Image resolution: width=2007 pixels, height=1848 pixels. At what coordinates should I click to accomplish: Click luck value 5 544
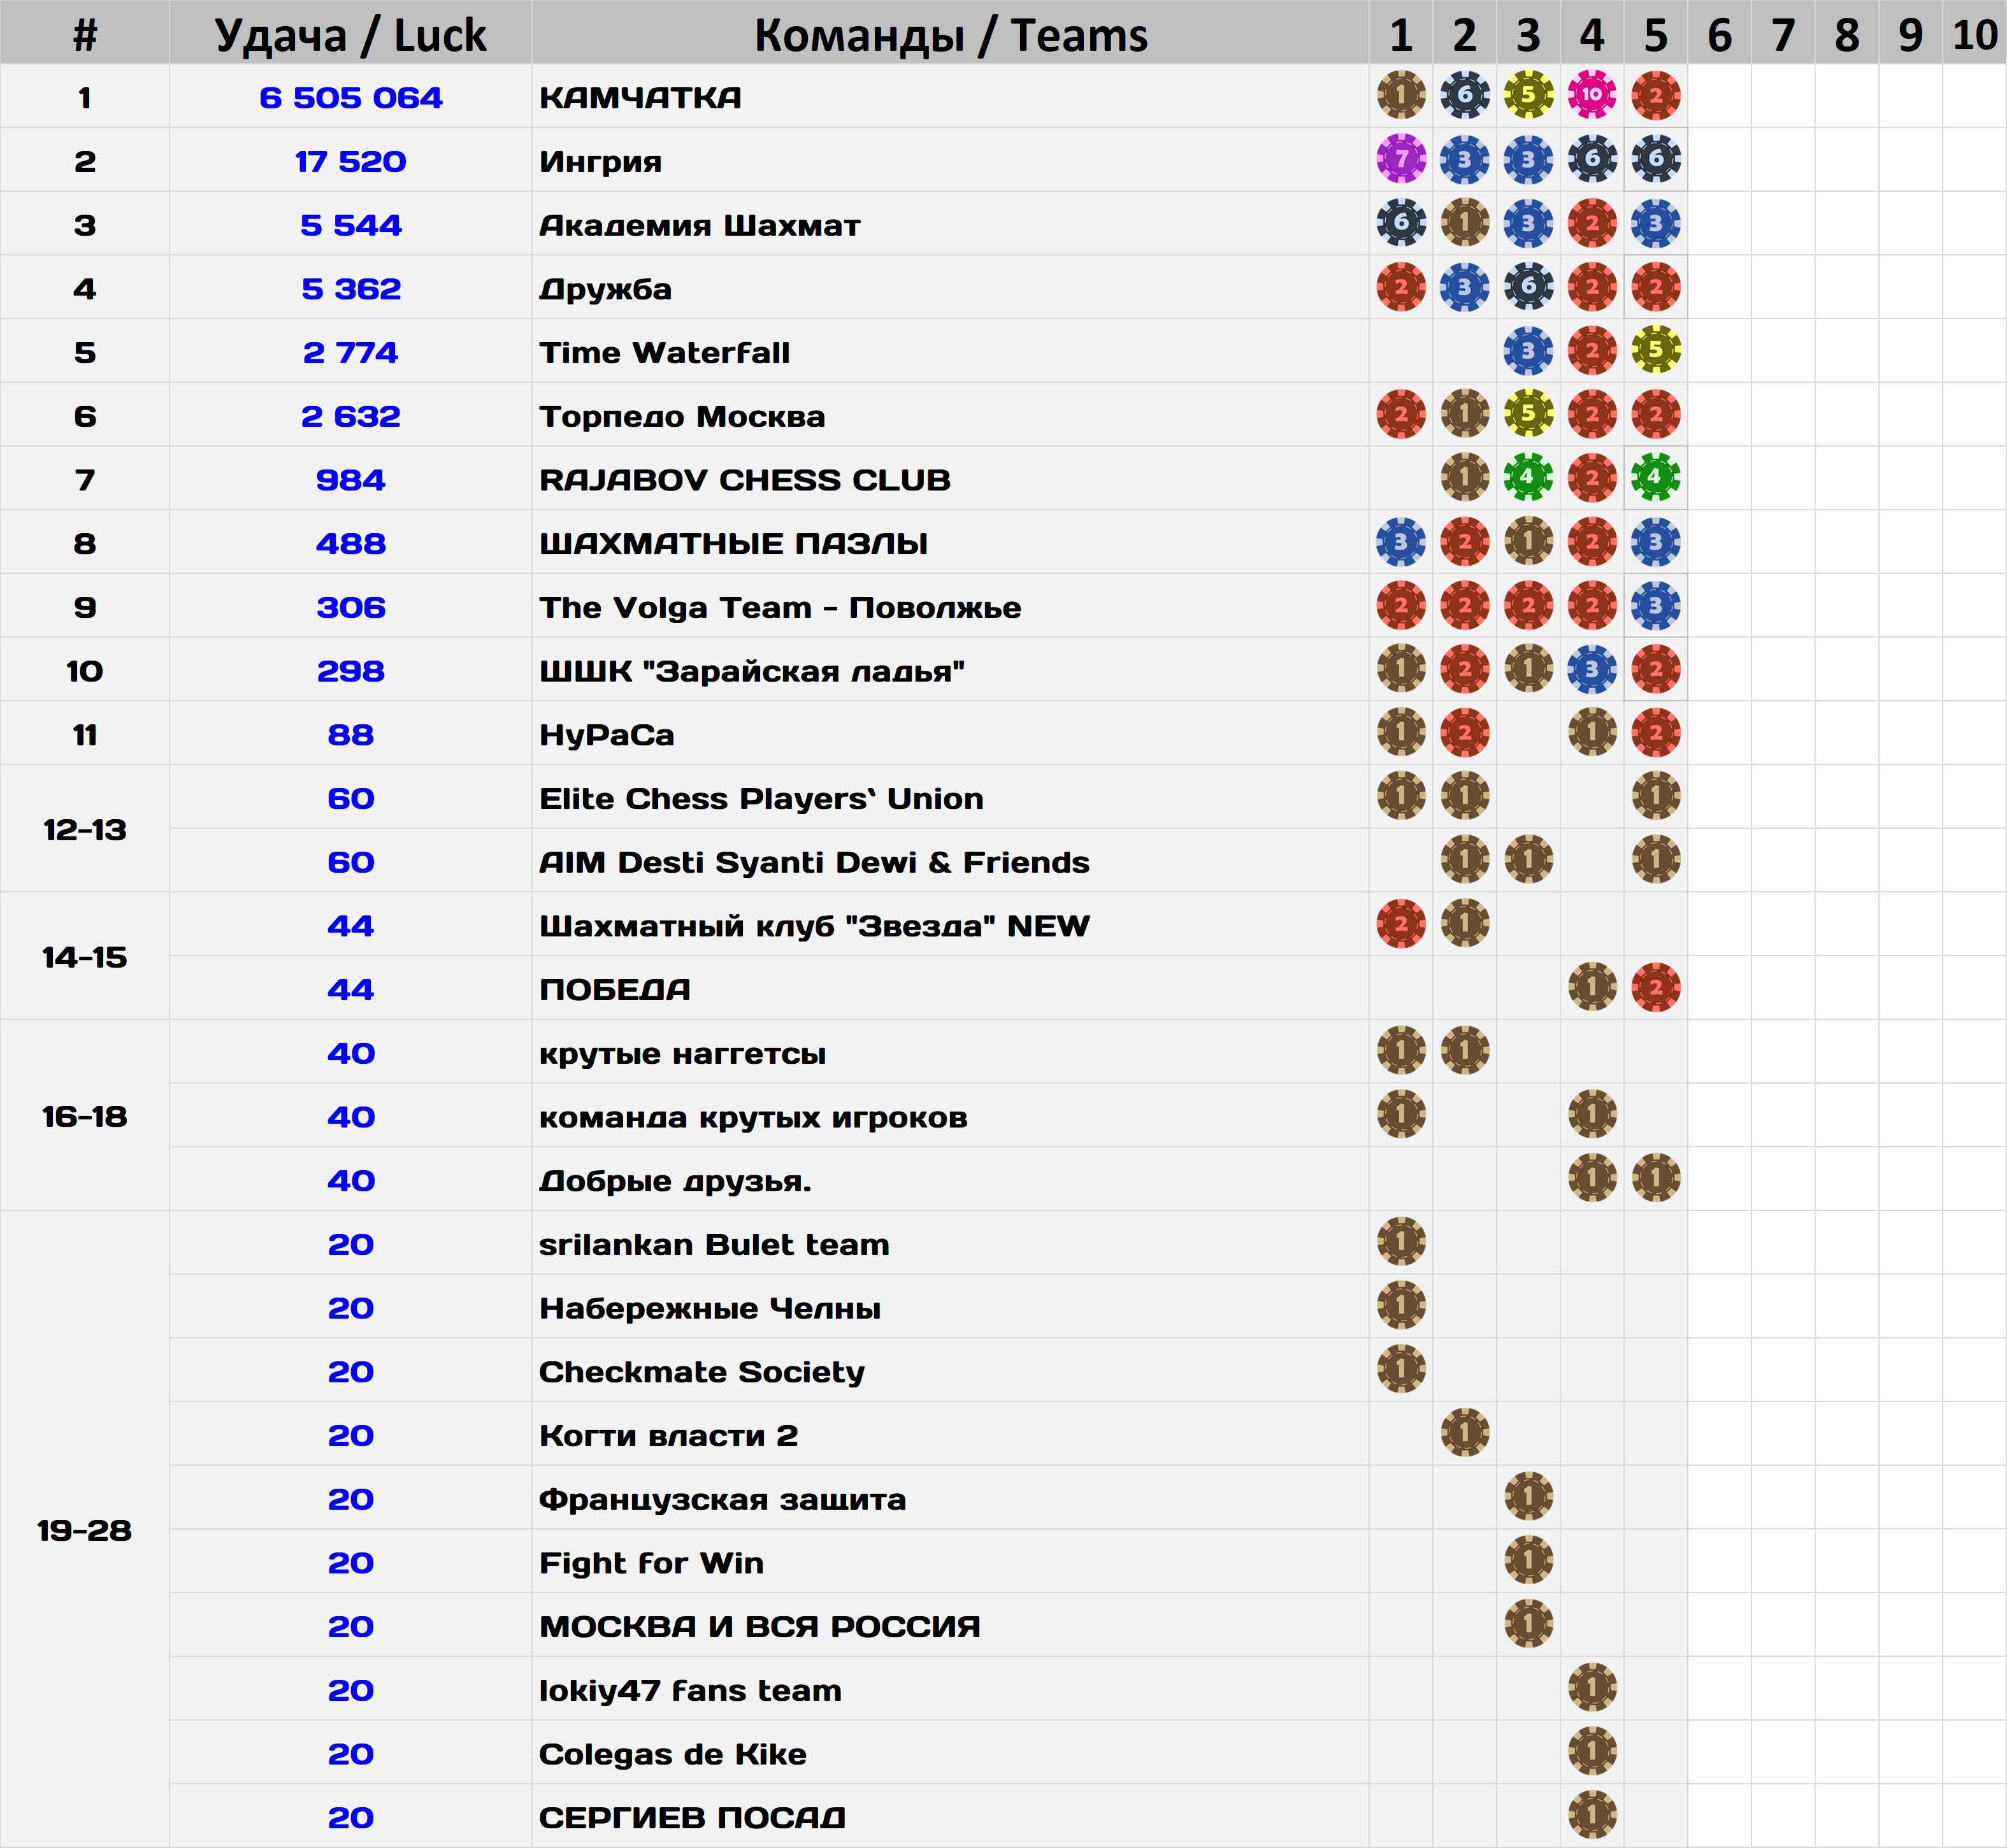click(351, 225)
